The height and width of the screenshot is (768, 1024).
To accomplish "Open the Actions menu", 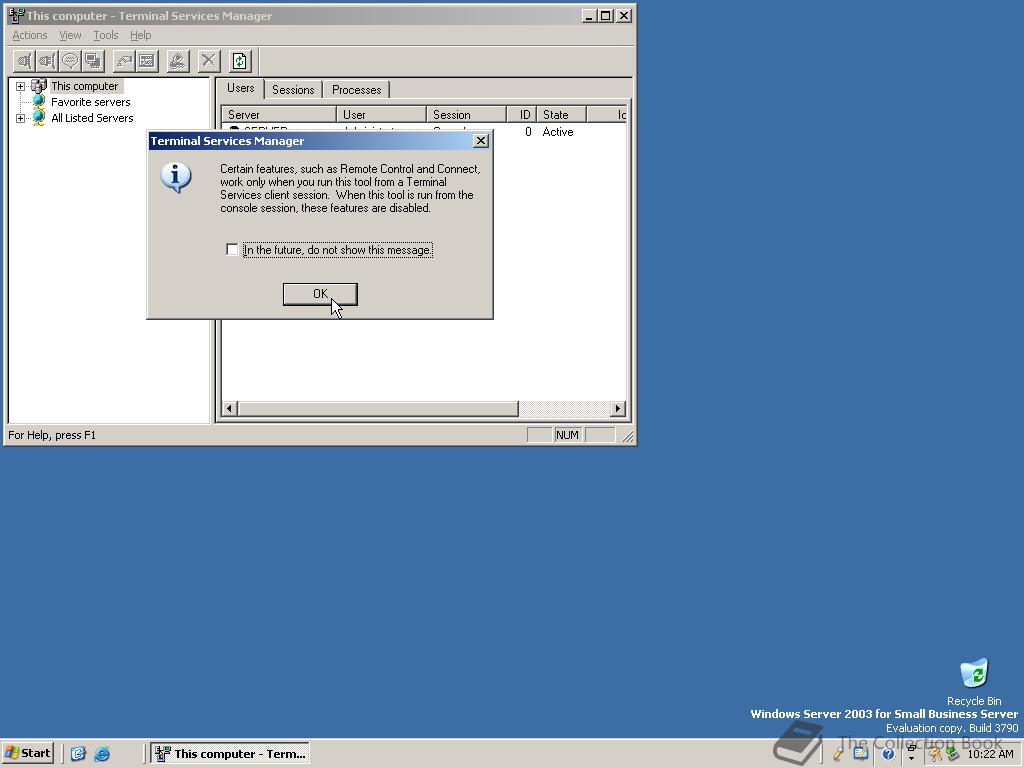I will (x=30, y=35).
